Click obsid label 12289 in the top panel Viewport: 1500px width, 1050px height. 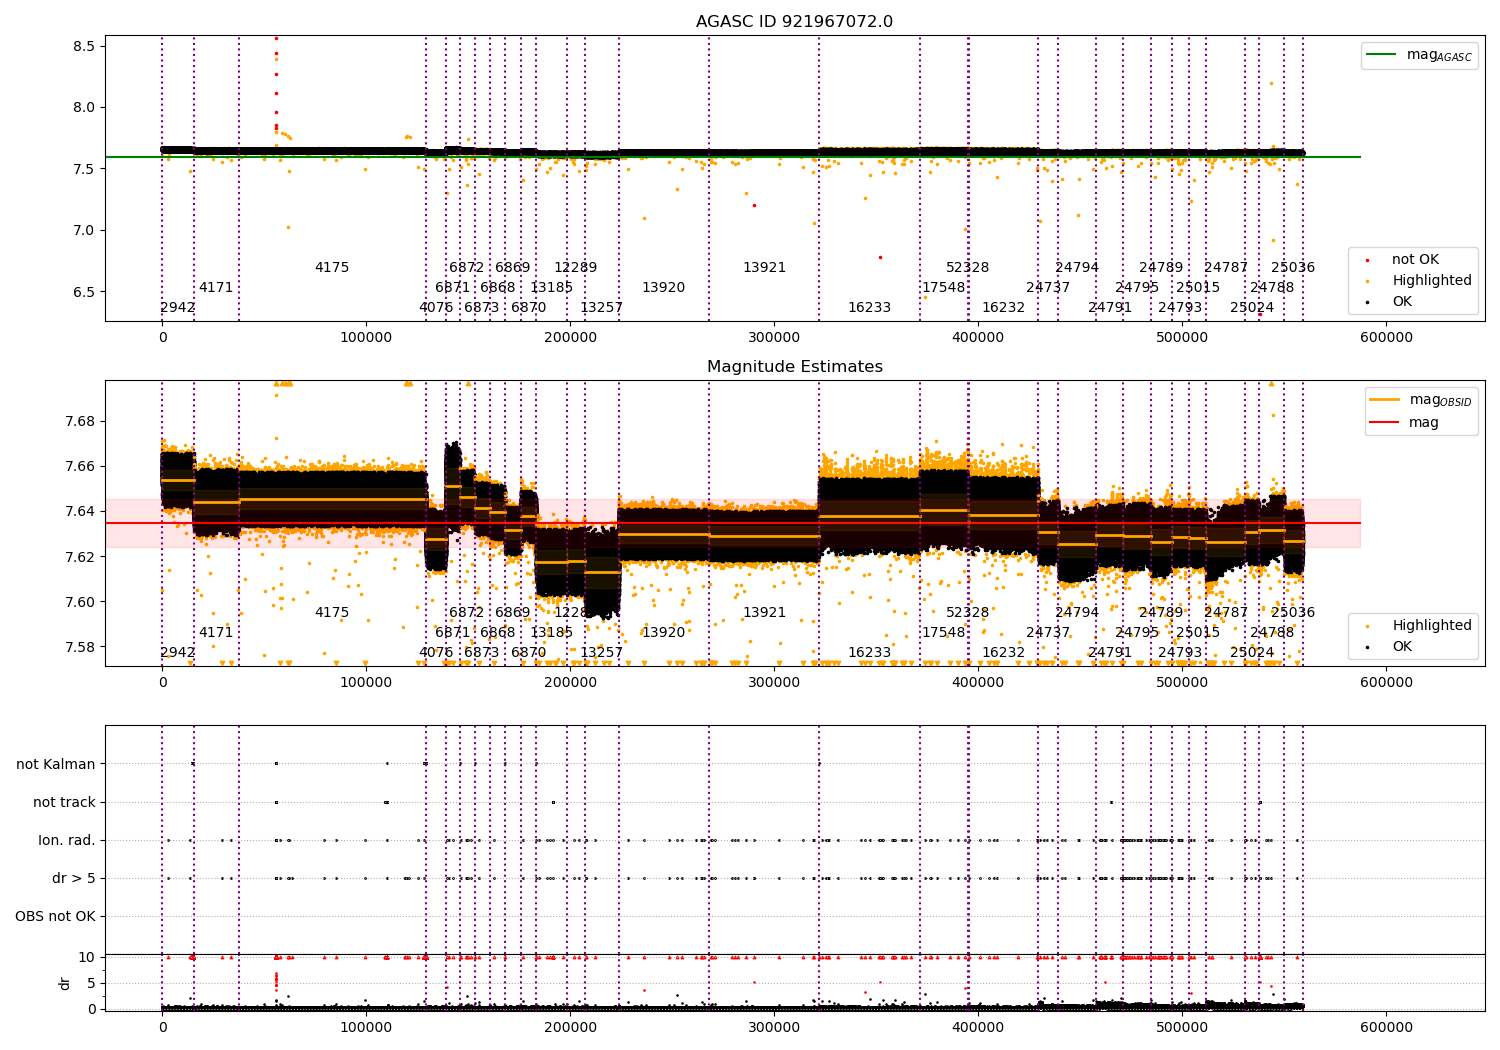pyautogui.click(x=575, y=268)
